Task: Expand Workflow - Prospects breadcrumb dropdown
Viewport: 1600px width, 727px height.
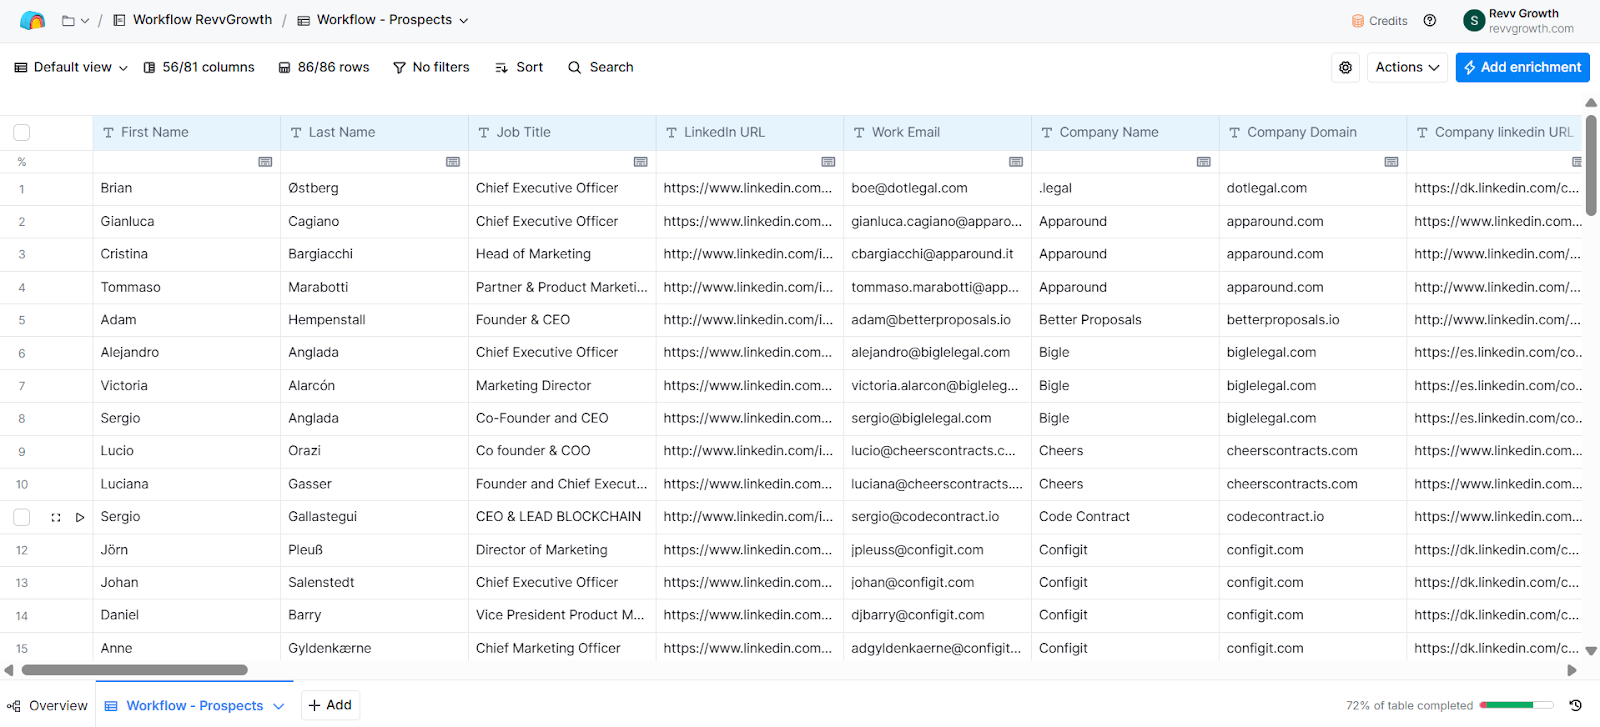Action: 463,20
